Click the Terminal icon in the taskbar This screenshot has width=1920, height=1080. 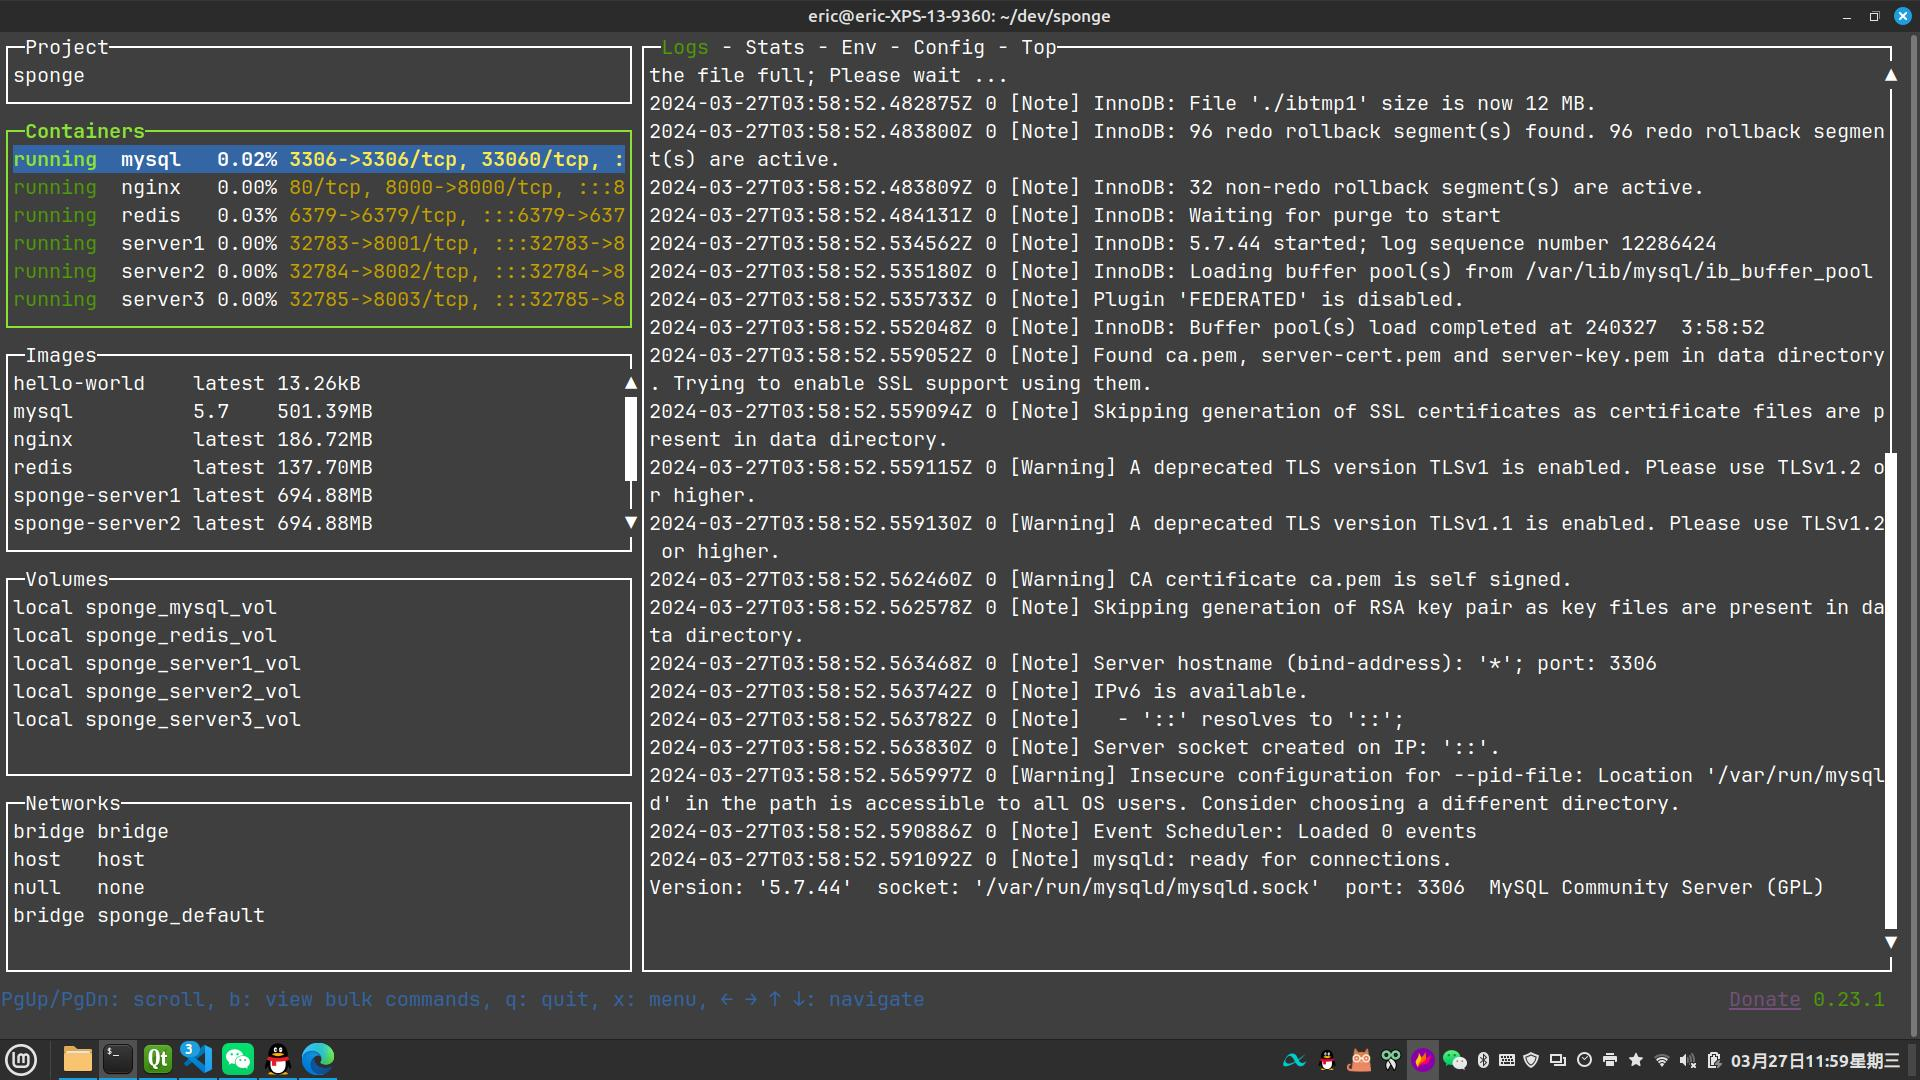pos(118,1059)
